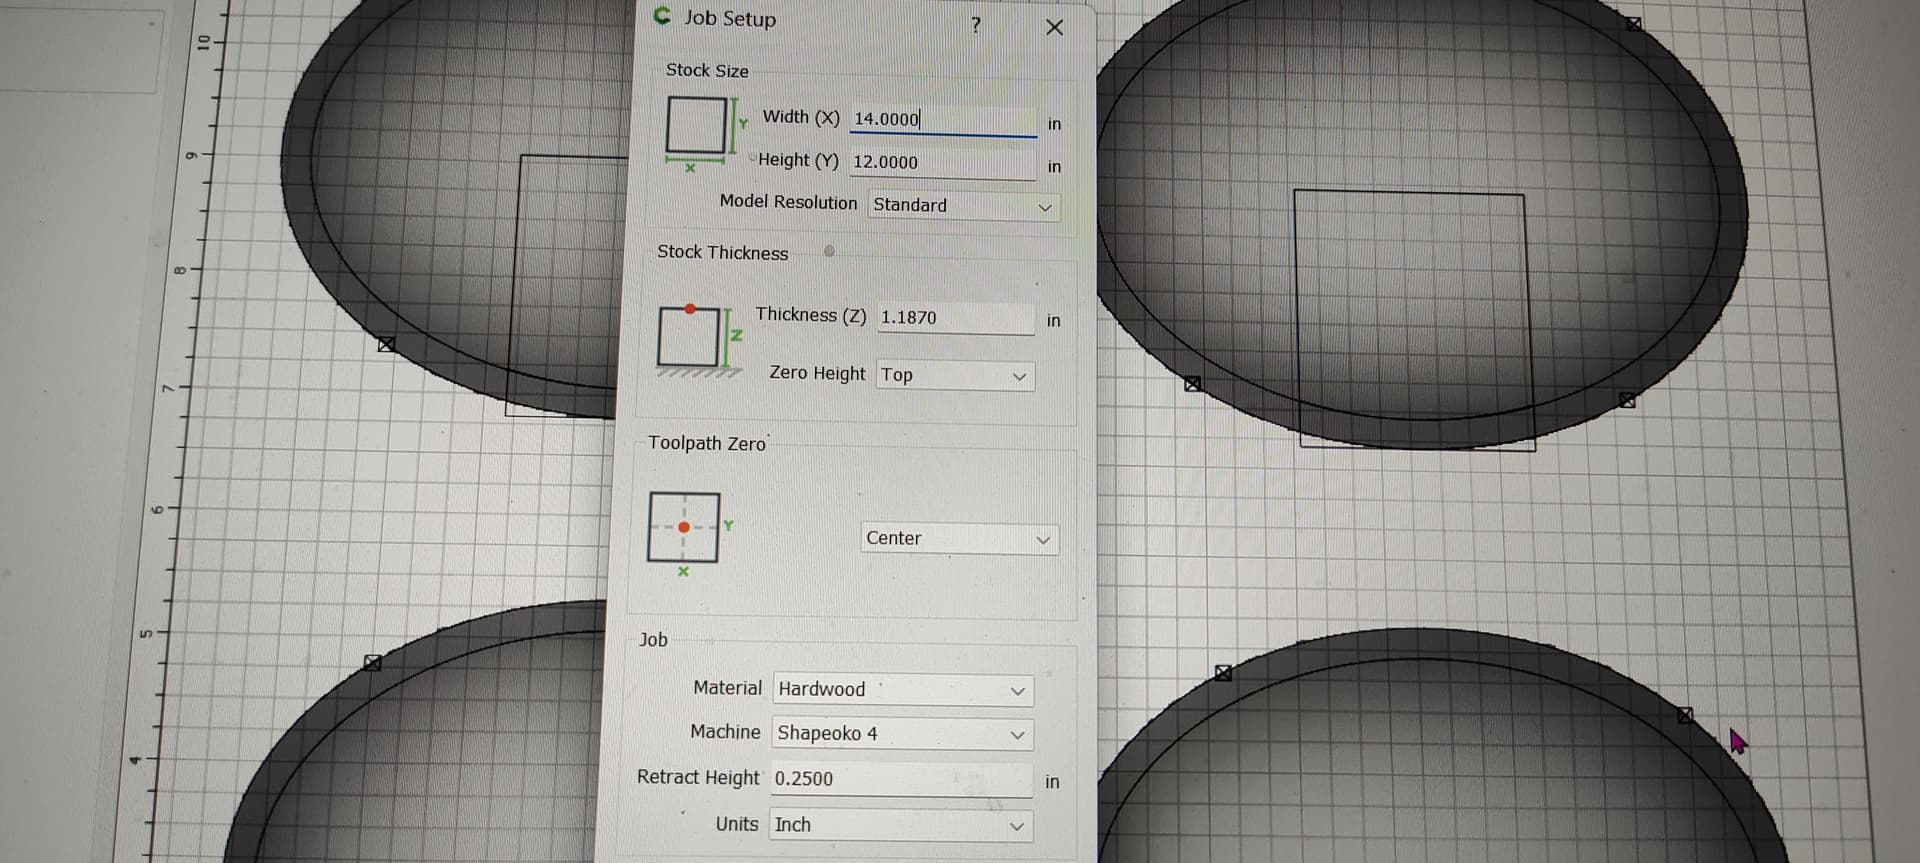The image size is (1920, 863).
Task: Edit the Height (Y) field
Action: pos(943,163)
